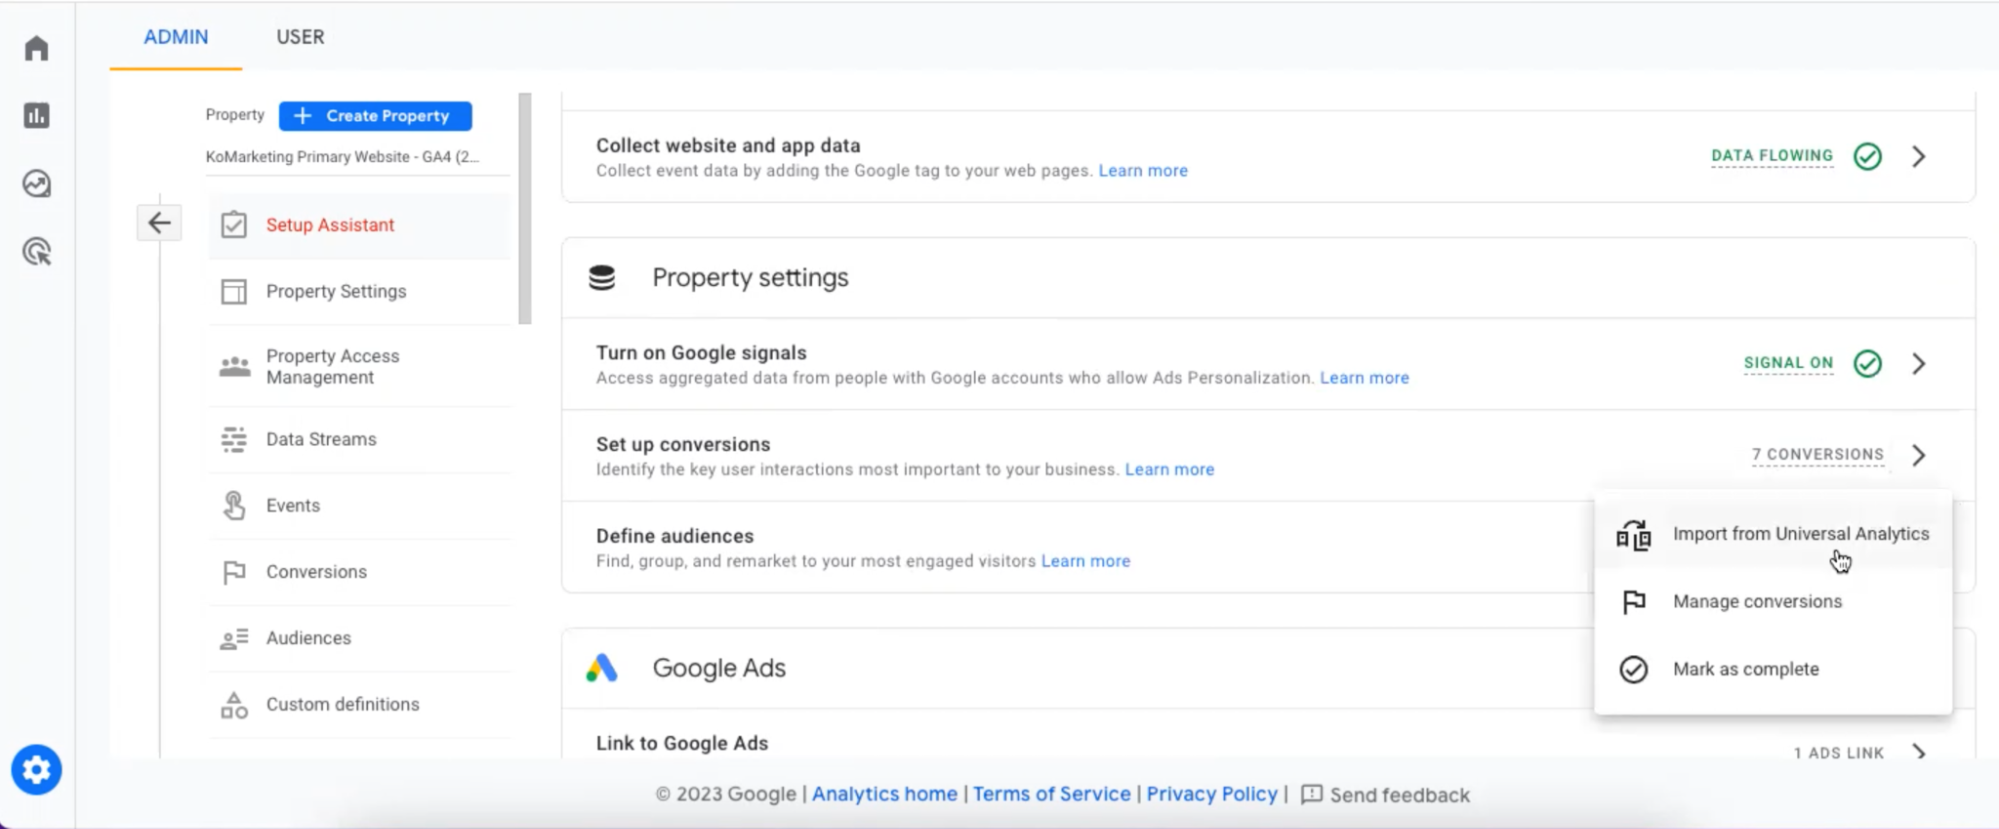Open Custom definitions in the sidebar
Screen dimensions: 1999x829
[x=359, y=705]
